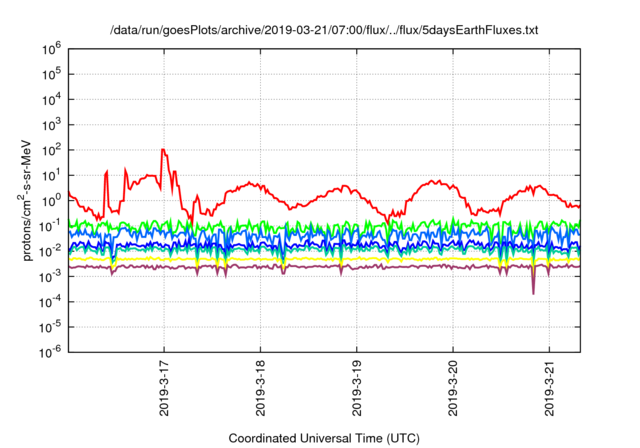The height and width of the screenshot is (448, 640).
Task: Click the 2019-3-18 date label
Action: coord(260,388)
